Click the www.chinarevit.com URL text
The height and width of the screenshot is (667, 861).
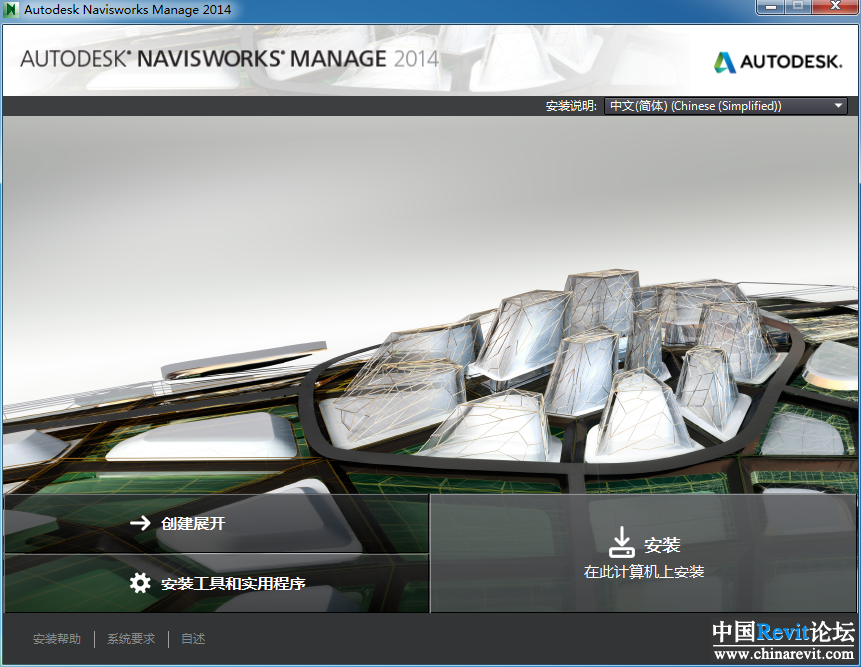782,655
